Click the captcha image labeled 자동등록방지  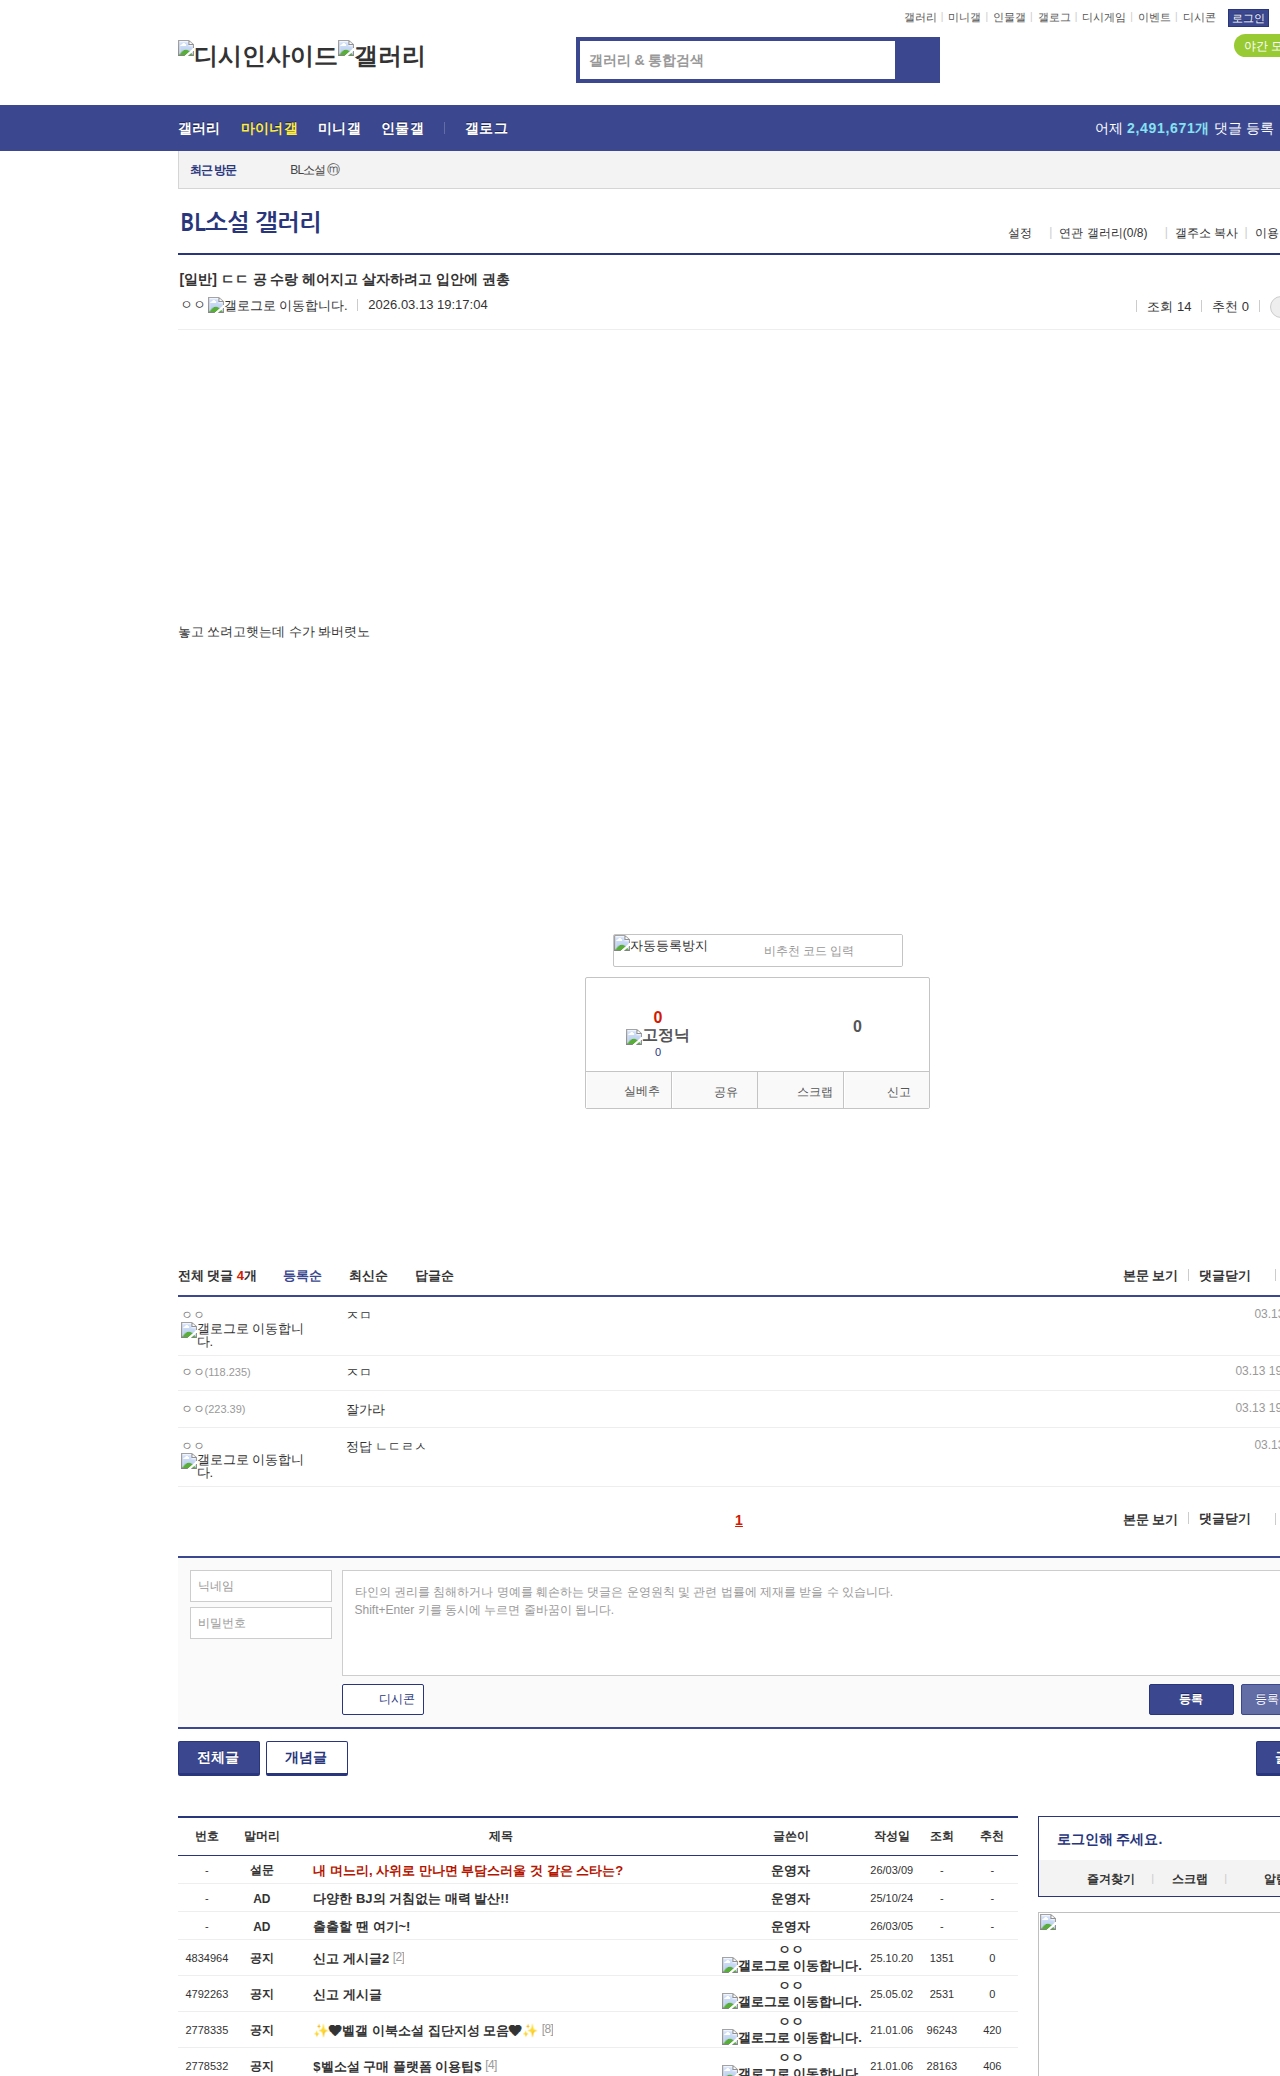(x=661, y=946)
